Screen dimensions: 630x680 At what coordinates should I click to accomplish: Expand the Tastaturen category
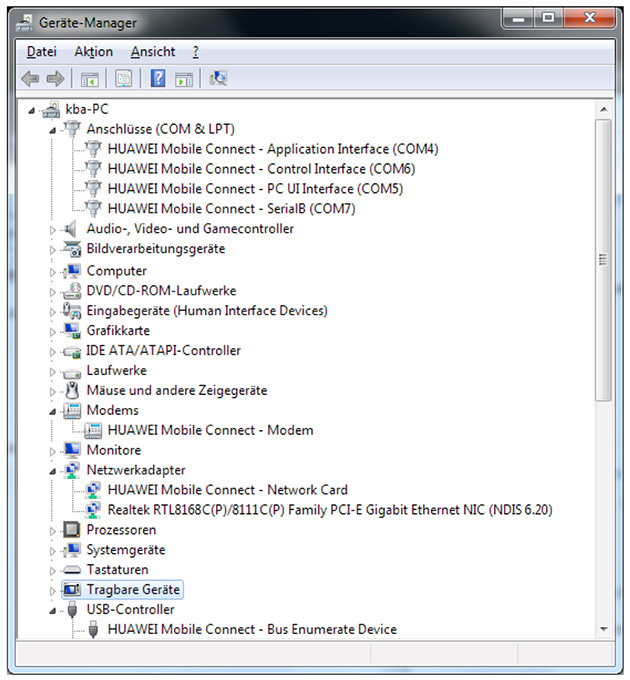click(52, 571)
